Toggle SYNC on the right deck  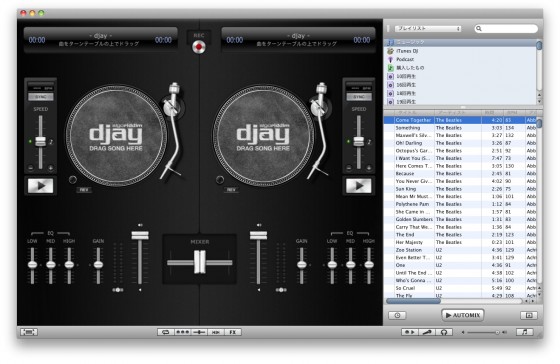tap(359, 97)
